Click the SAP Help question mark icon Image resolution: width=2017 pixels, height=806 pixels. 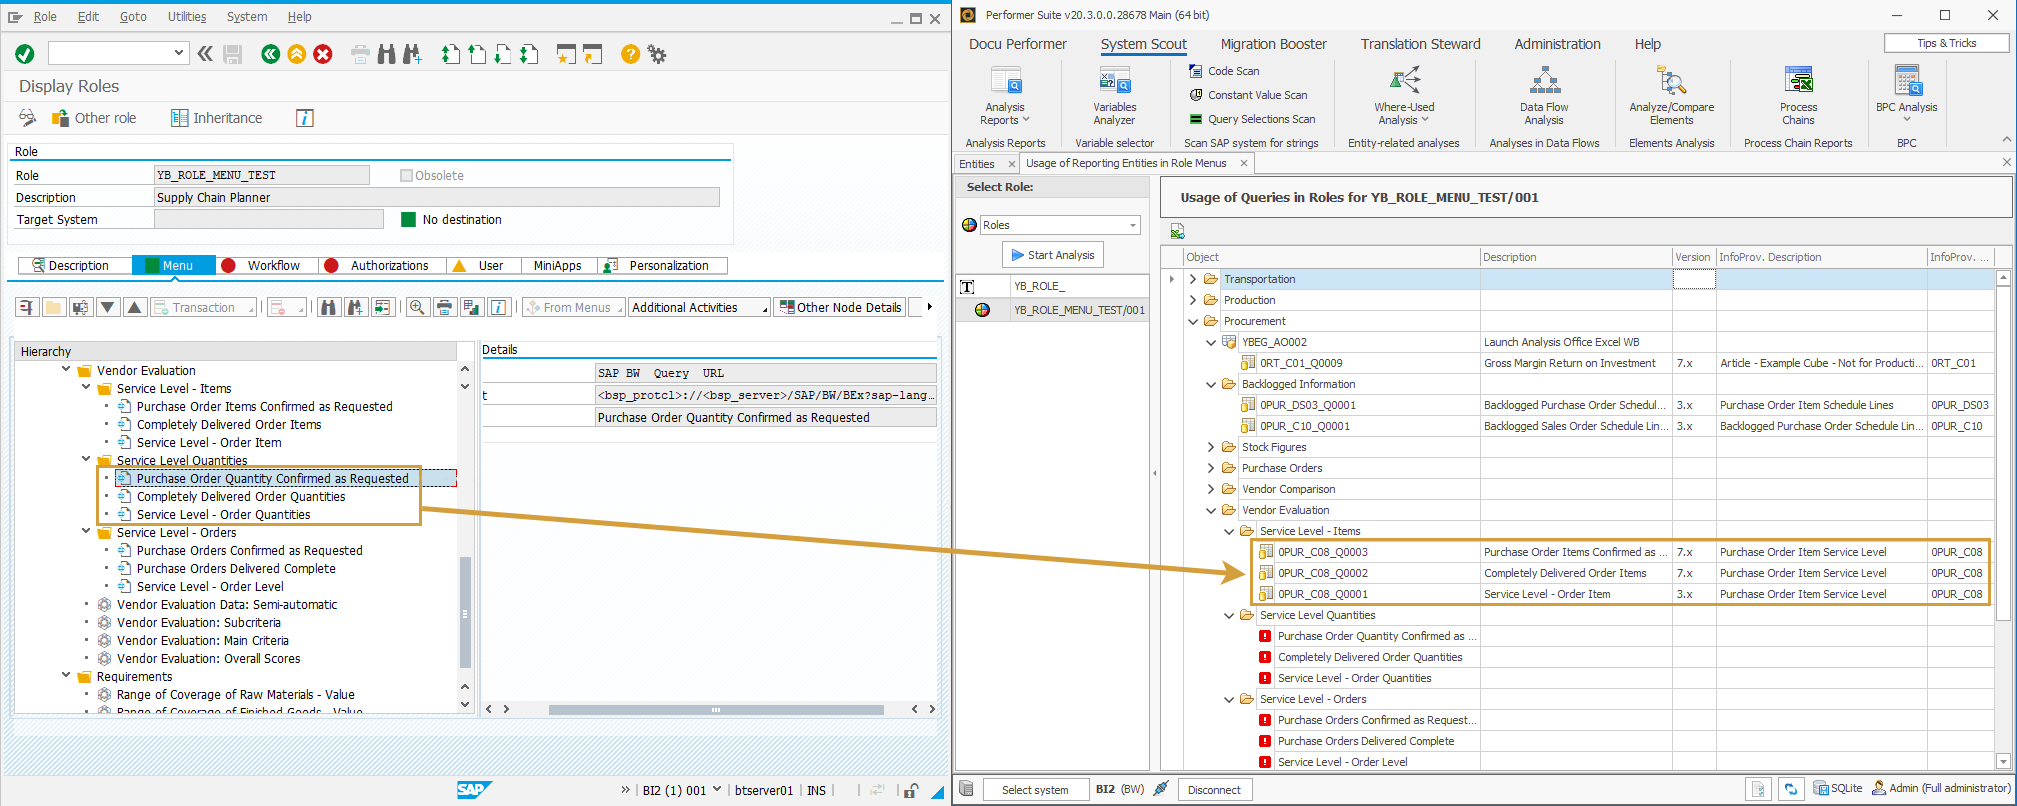click(630, 54)
